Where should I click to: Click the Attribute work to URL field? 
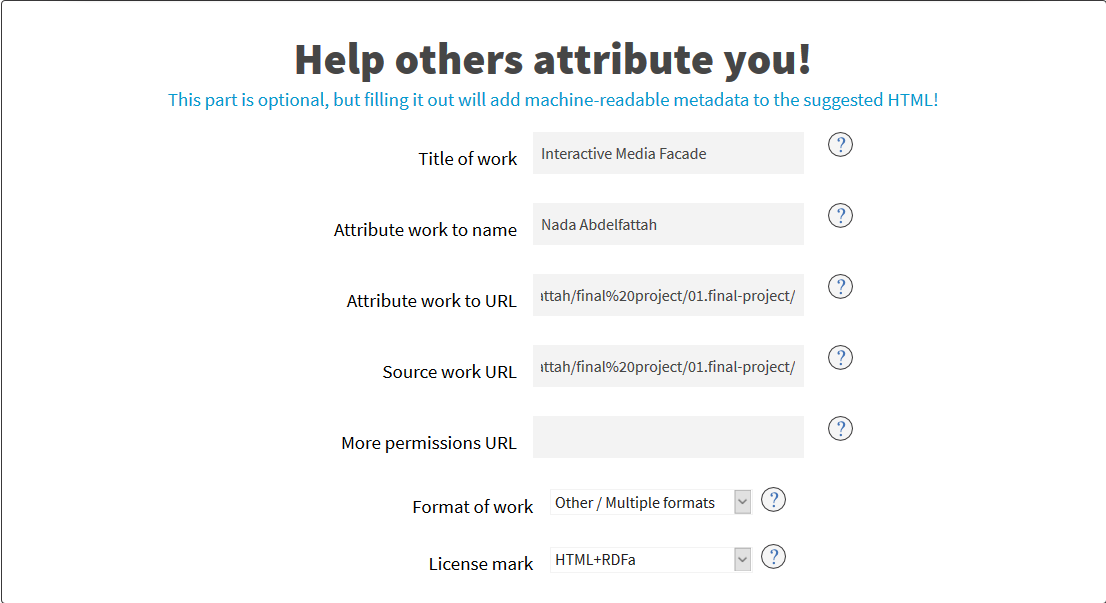tap(668, 296)
